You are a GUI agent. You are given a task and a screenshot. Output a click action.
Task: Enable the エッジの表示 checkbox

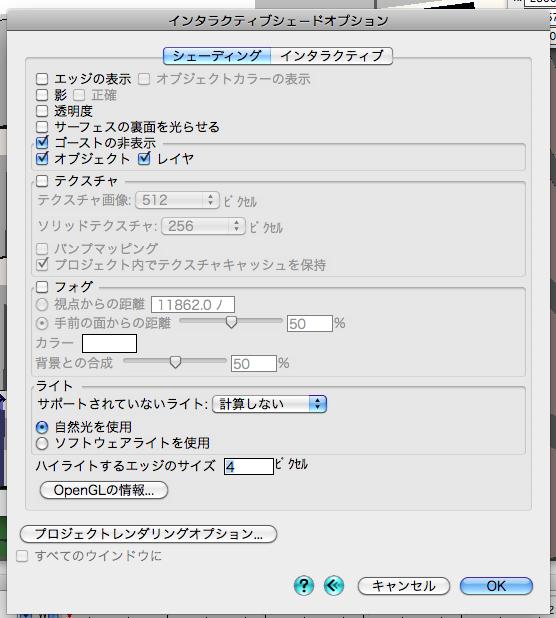tap(42, 79)
